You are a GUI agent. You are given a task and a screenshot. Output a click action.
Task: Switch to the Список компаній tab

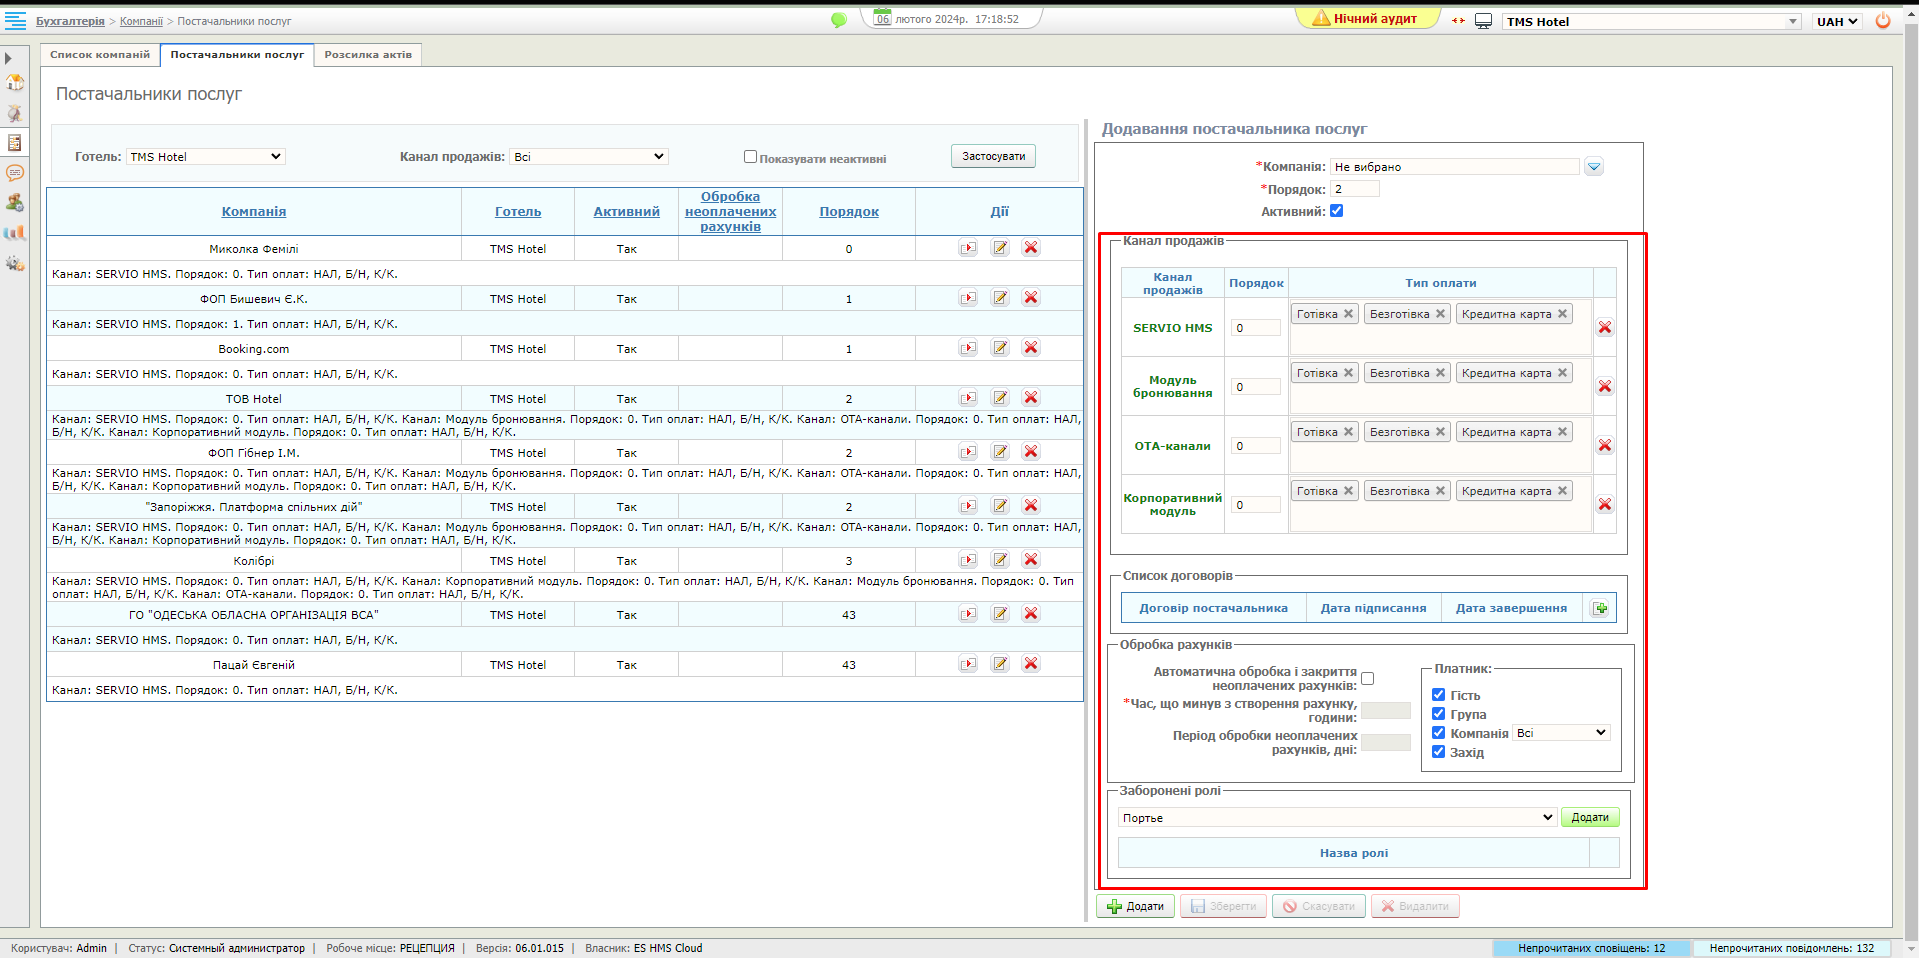coord(100,55)
